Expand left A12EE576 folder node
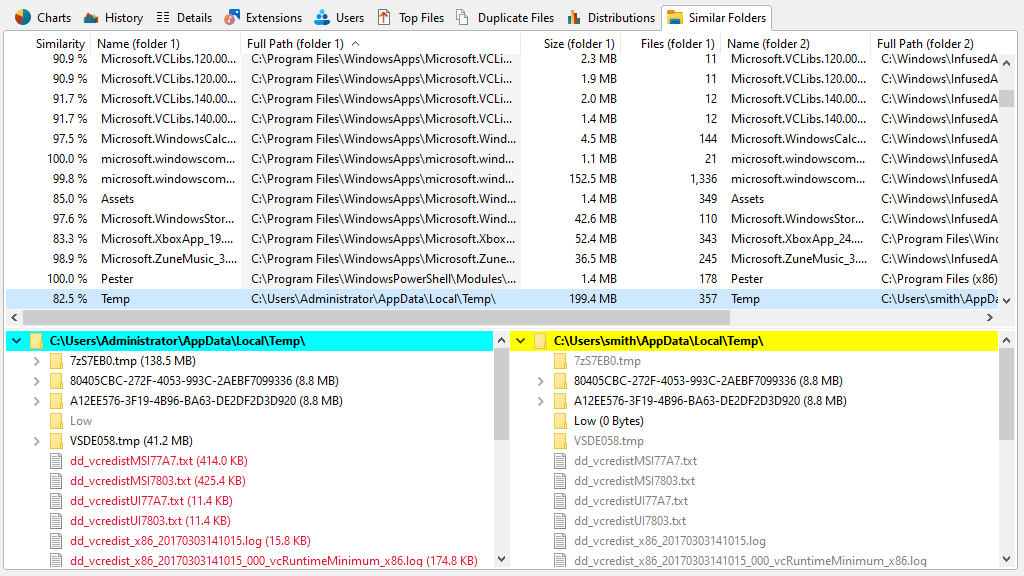Viewport: 1024px width, 576px height. coord(37,401)
